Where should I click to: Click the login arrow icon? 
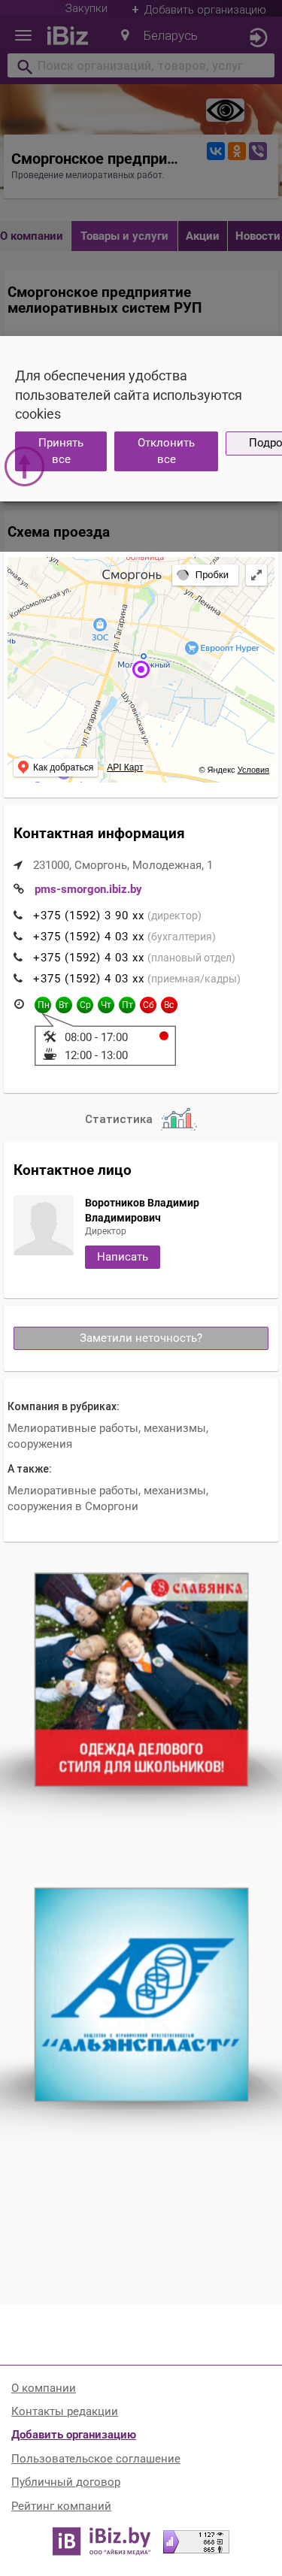pyautogui.click(x=257, y=37)
